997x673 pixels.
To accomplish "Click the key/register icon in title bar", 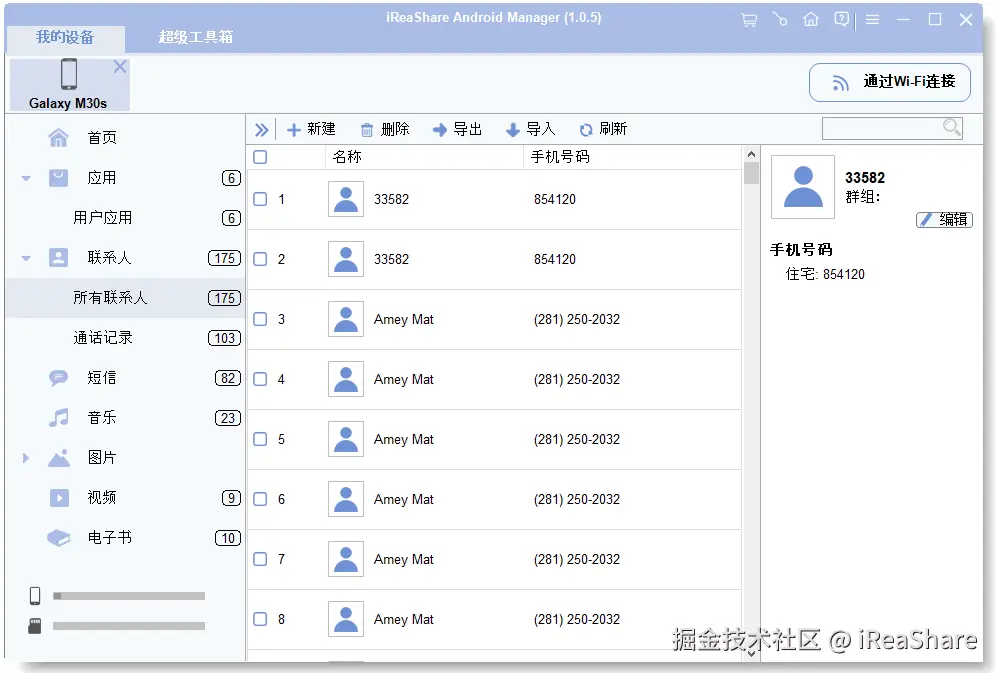I will (x=780, y=20).
